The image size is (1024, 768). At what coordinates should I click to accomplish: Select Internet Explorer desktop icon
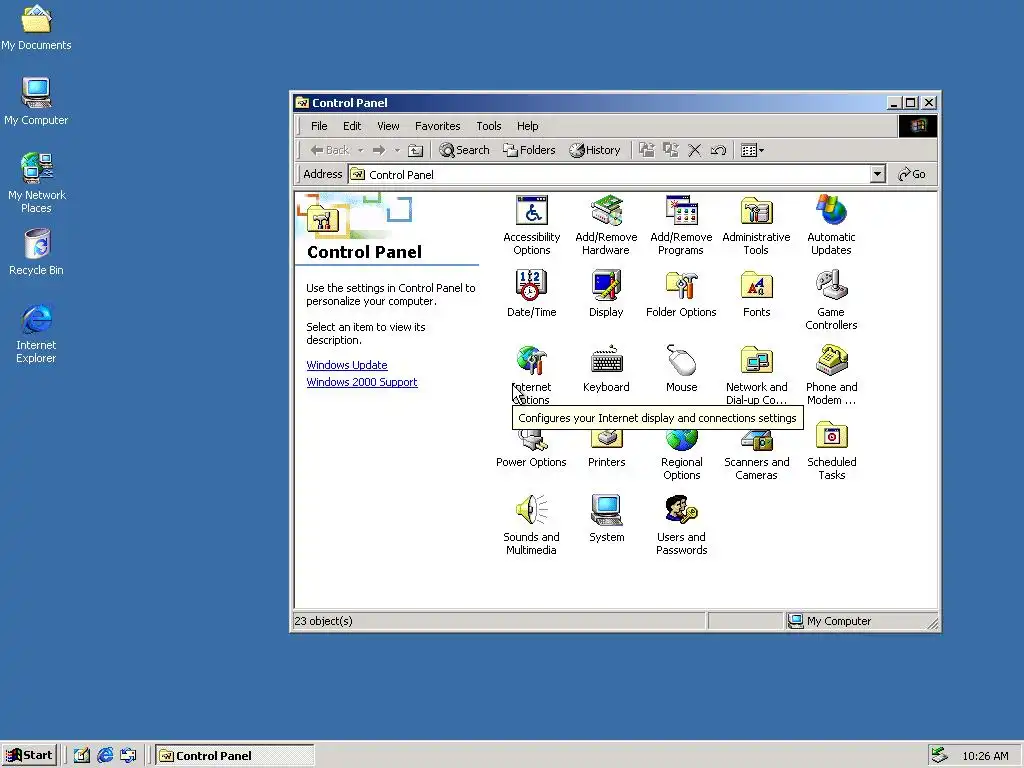[x=36, y=333]
